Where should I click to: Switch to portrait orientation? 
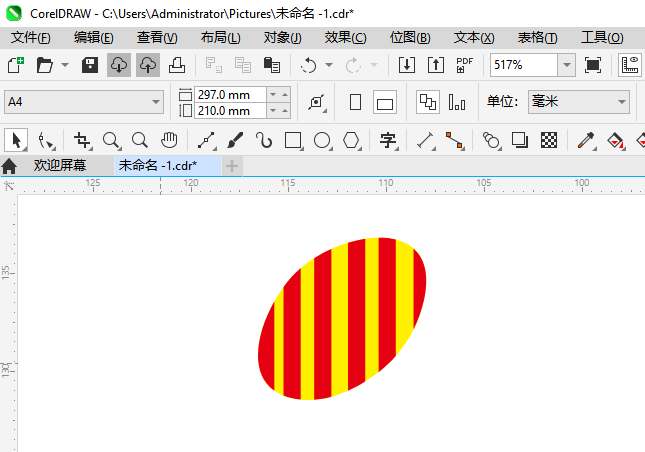point(355,102)
